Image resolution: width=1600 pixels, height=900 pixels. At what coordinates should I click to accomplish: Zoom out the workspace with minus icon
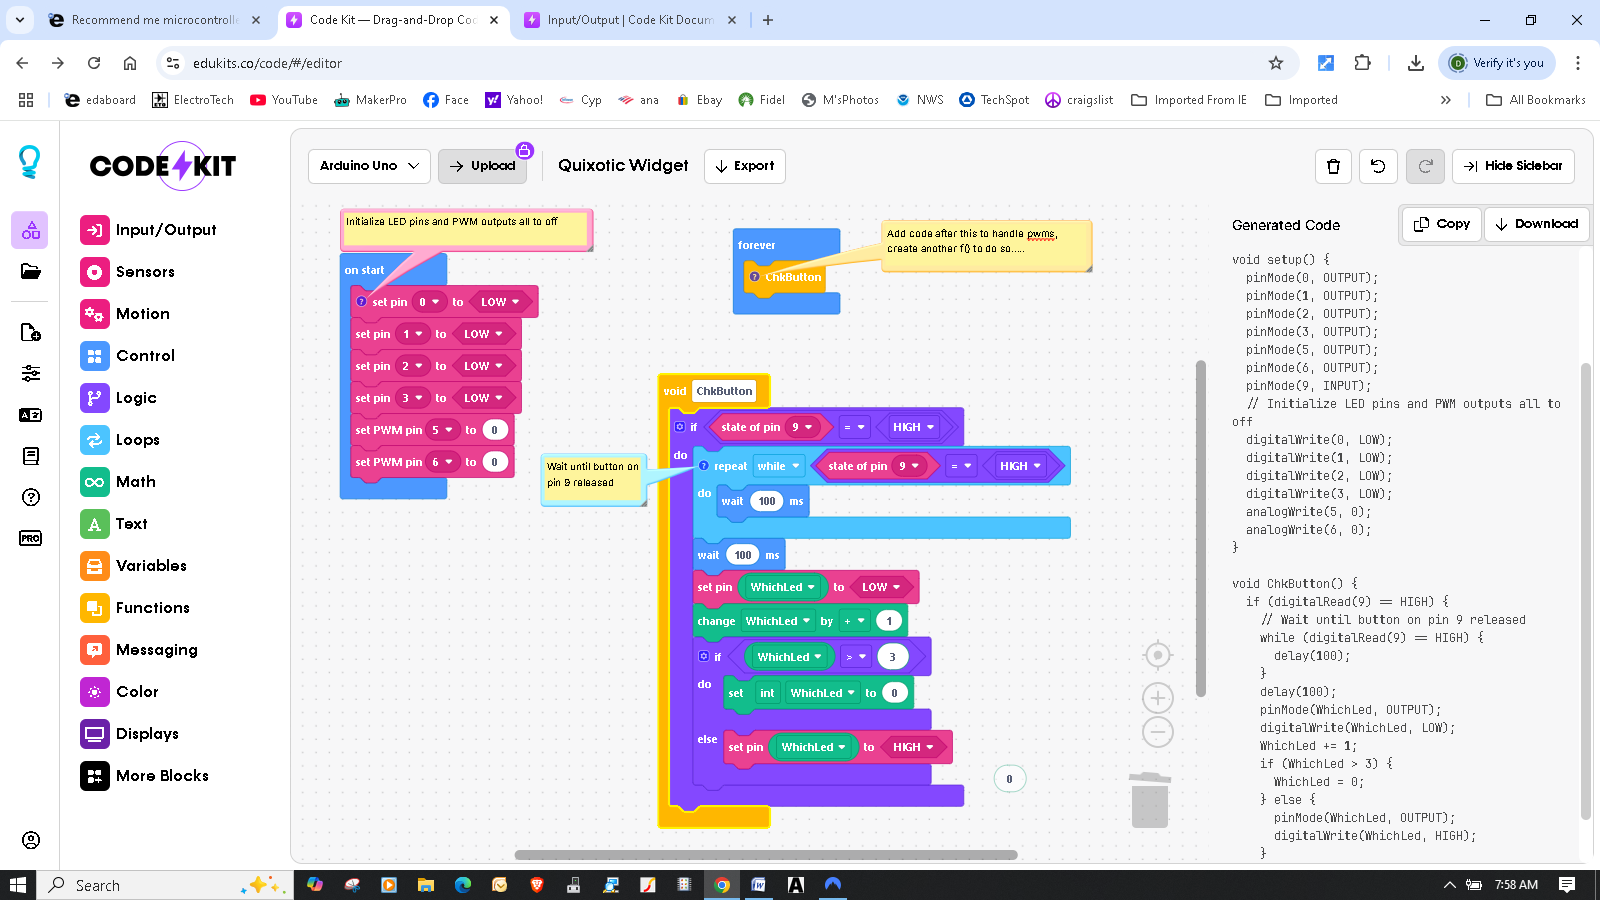(1157, 732)
